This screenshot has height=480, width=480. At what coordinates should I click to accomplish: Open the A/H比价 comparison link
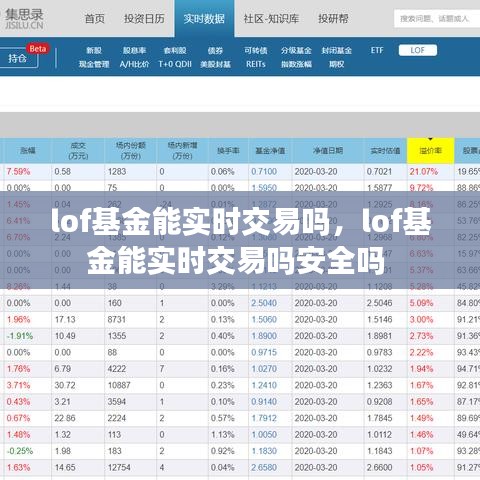point(134,64)
